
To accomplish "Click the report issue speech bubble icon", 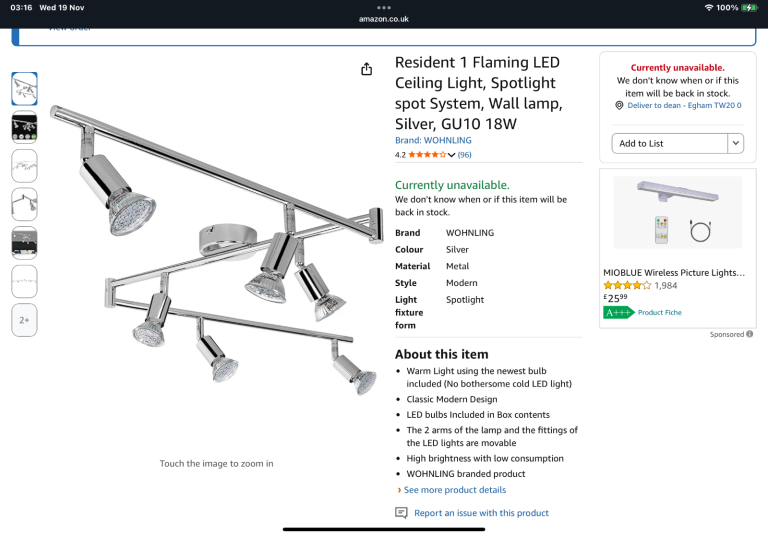I will 401,513.
